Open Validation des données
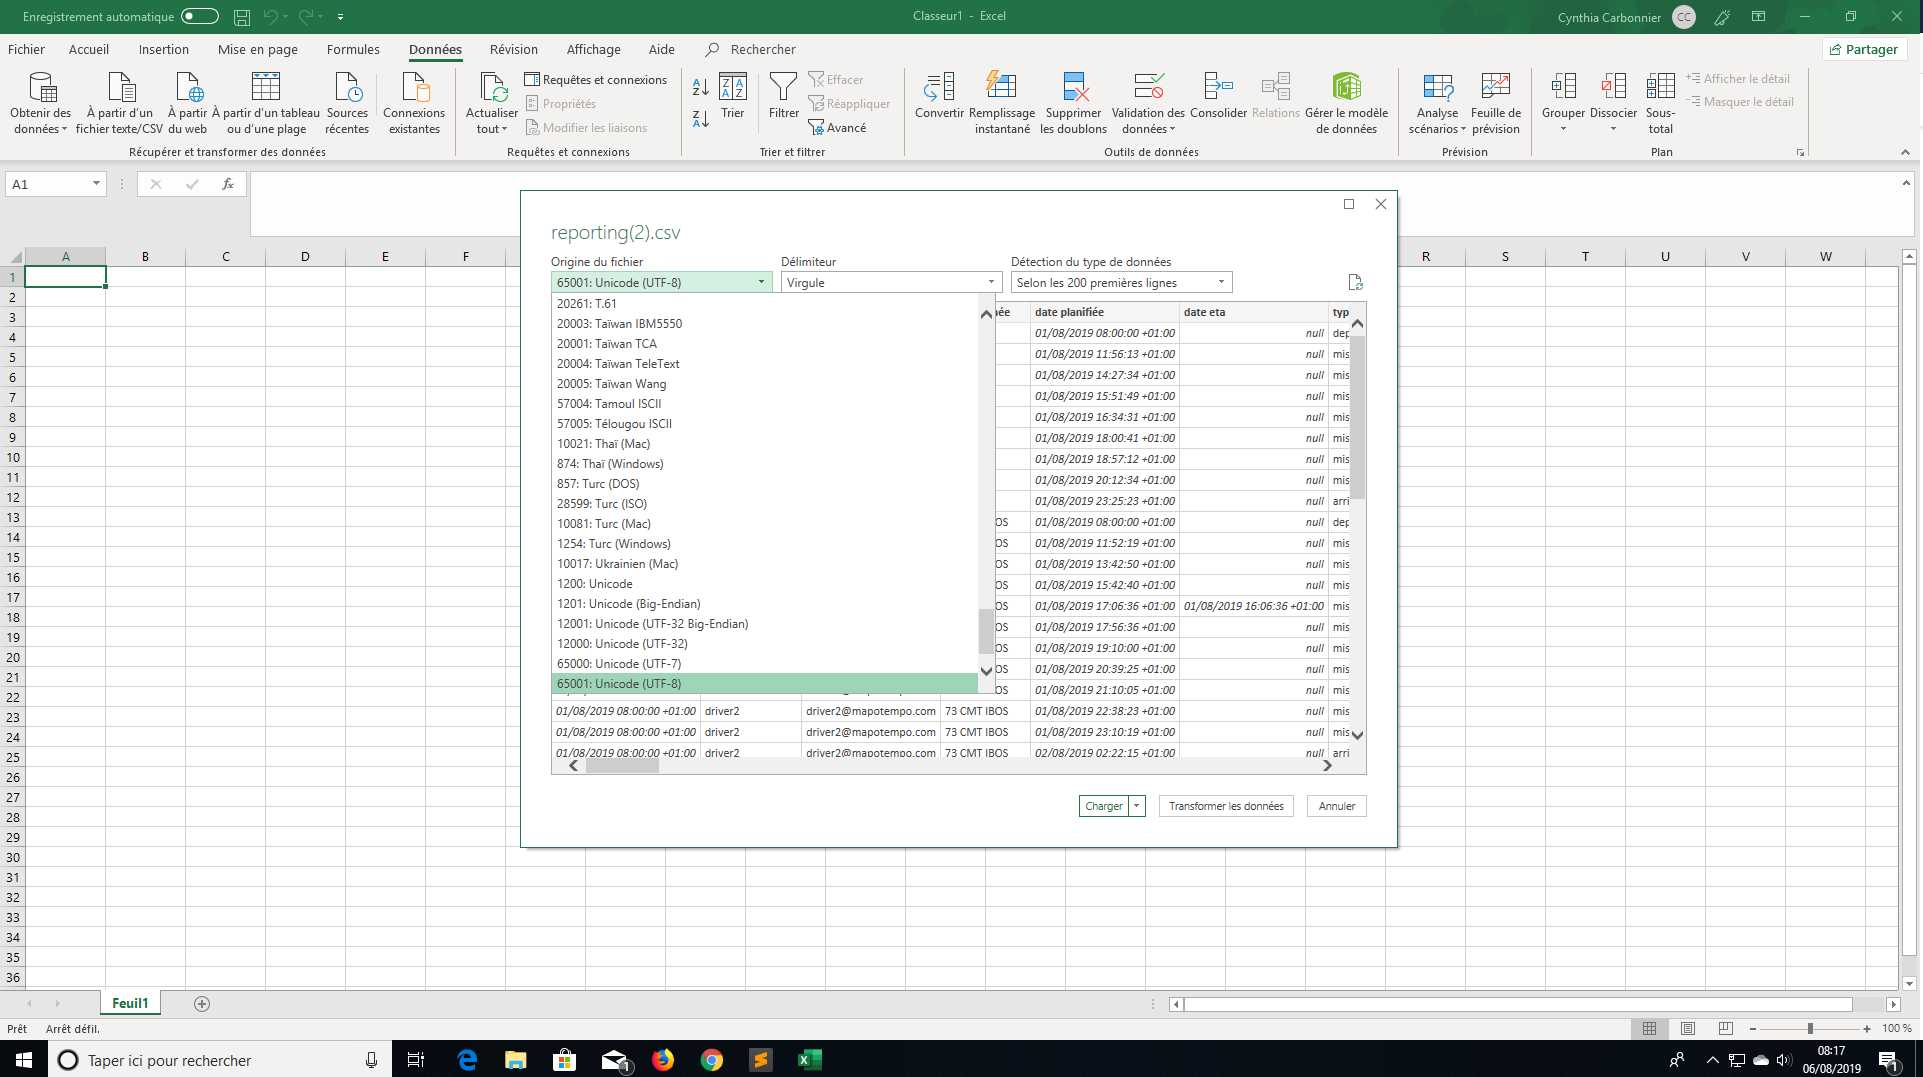Screen dimensions: 1923x1077 coord(1148,103)
